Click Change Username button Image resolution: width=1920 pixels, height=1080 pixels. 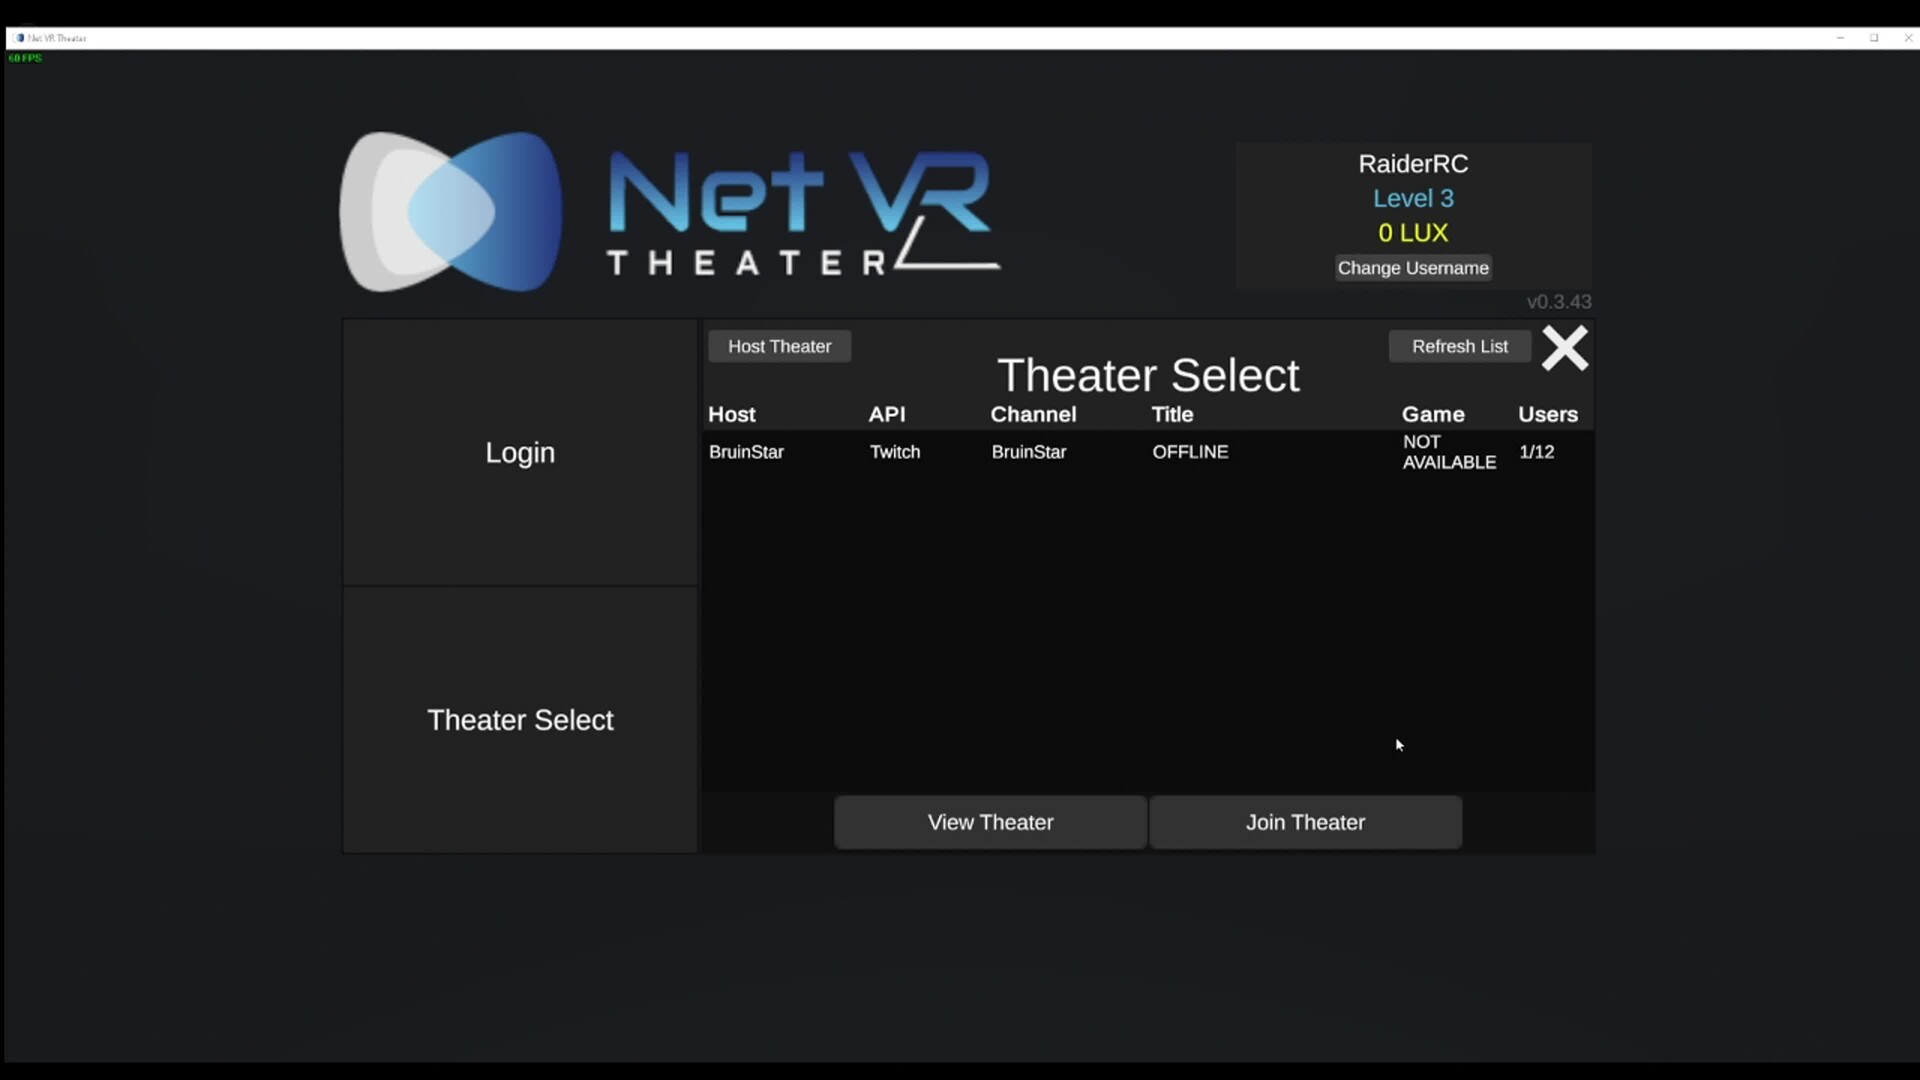[1413, 268]
